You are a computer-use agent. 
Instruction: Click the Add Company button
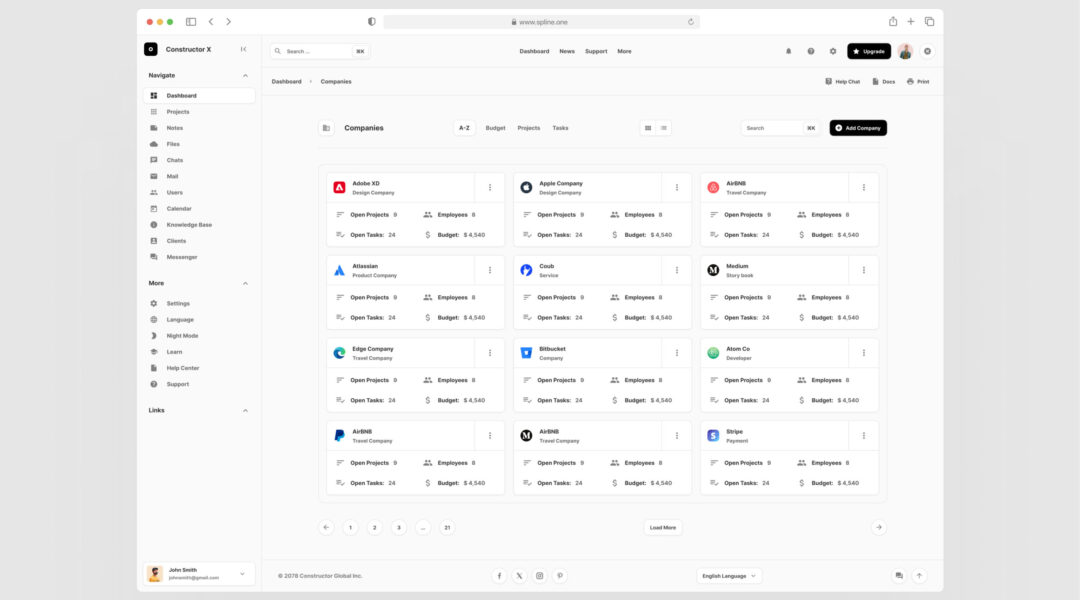point(858,128)
